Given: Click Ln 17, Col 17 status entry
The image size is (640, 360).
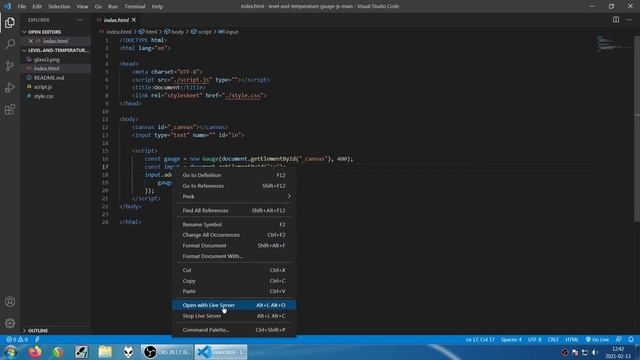Looking at the screenshot, I should pos(480,339).
